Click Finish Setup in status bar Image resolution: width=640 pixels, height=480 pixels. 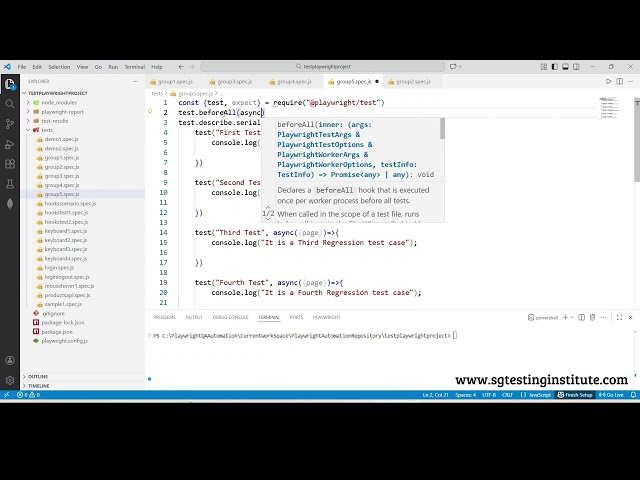pos(575,395)
